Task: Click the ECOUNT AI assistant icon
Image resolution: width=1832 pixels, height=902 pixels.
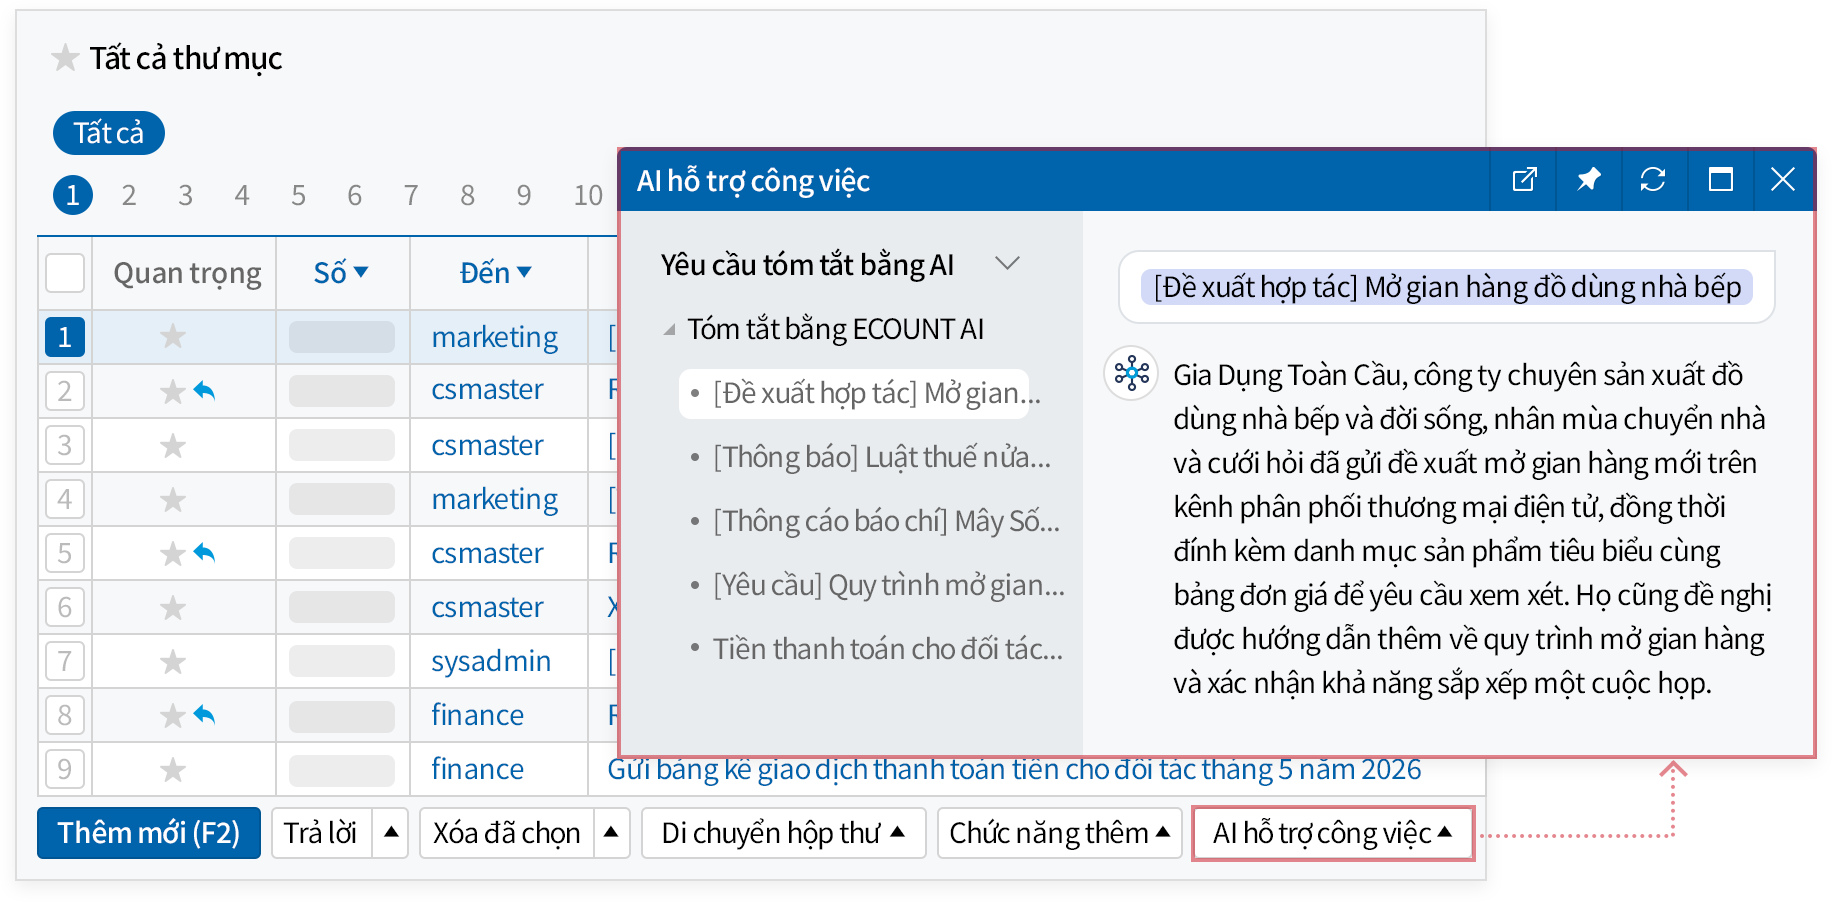Action: [1131, 374]
